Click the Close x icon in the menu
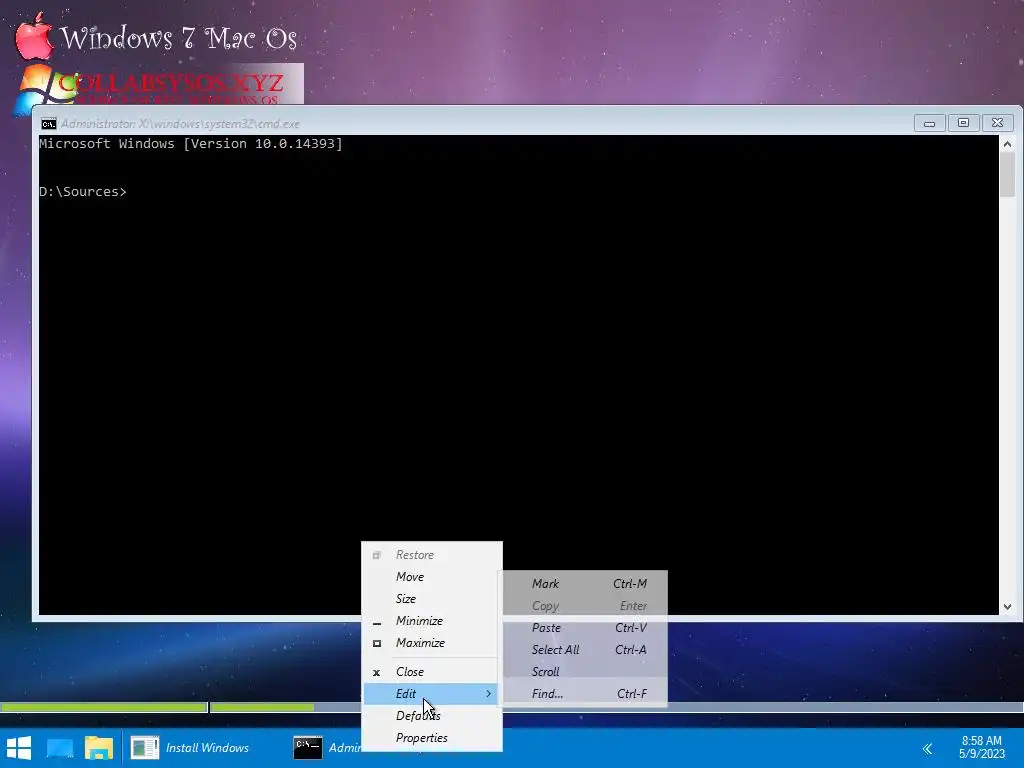This screenshot has width=1024, height=768. (x=376, y=672)
